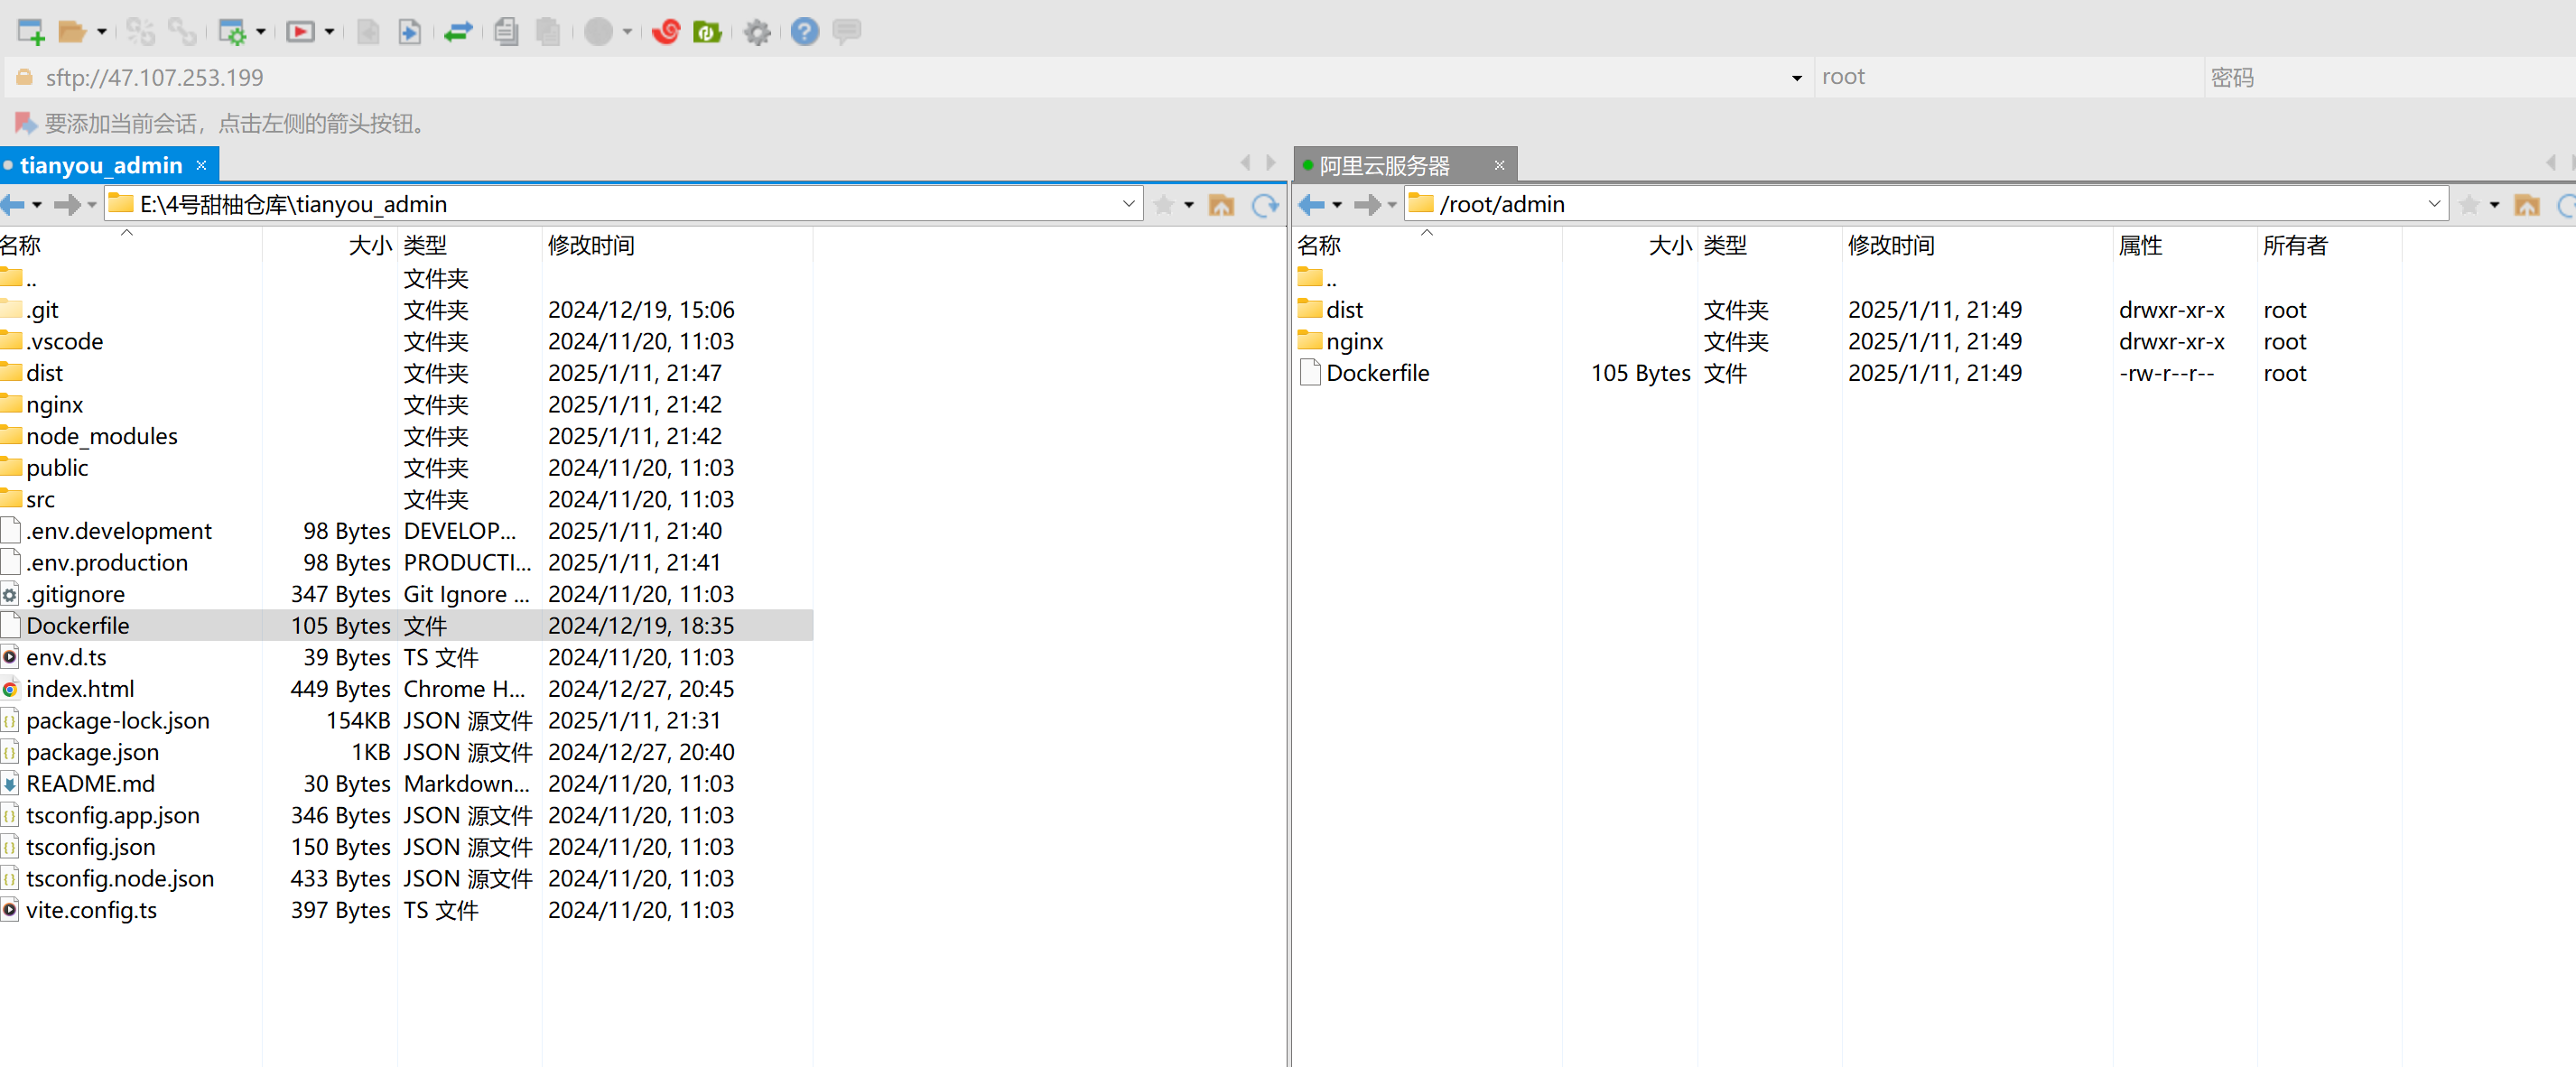The height and width of the screenshot is (1067, 2576).
Task: Click the chat bubble feedback icon
Action: coord(846,32)
